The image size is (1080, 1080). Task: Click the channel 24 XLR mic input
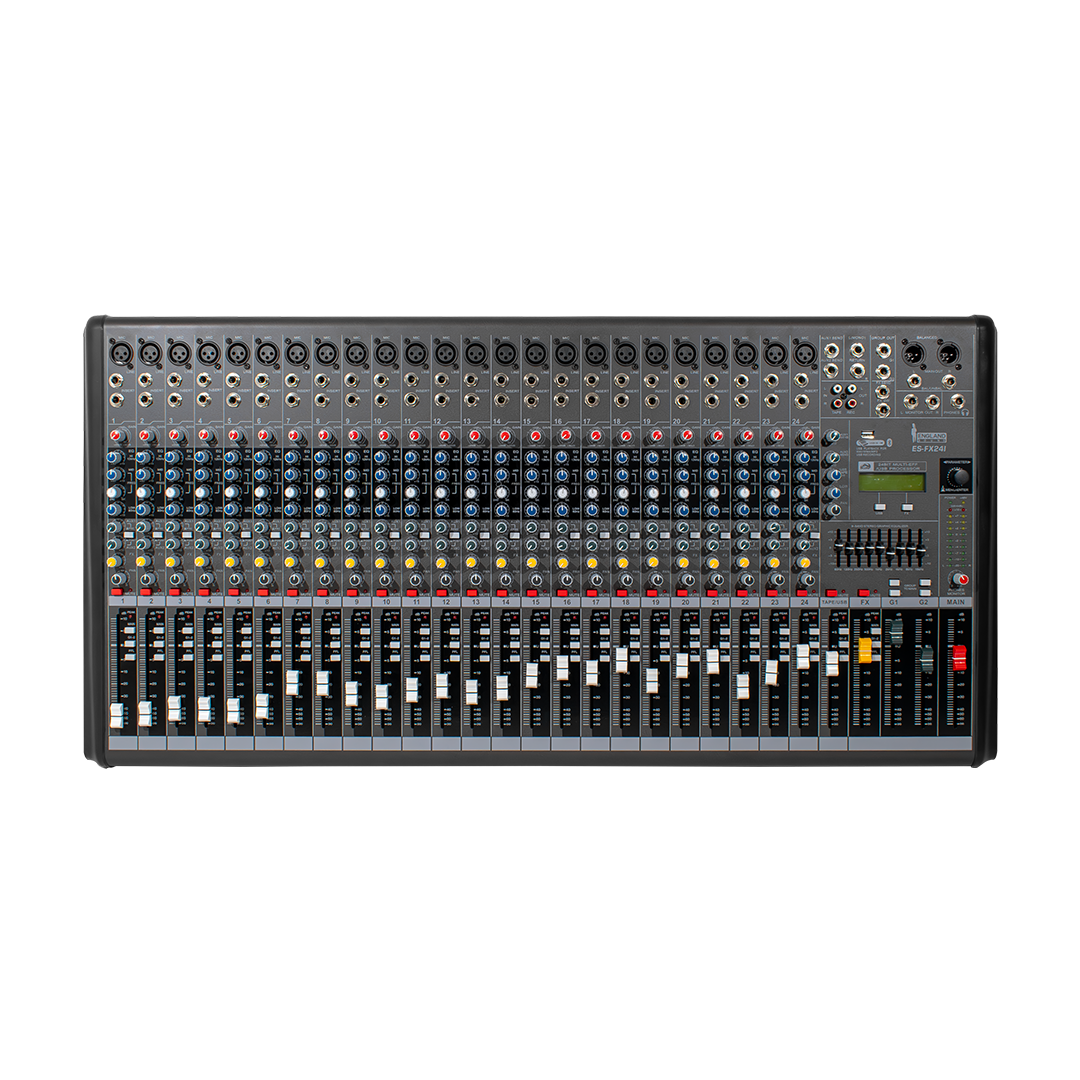(803, 354)
